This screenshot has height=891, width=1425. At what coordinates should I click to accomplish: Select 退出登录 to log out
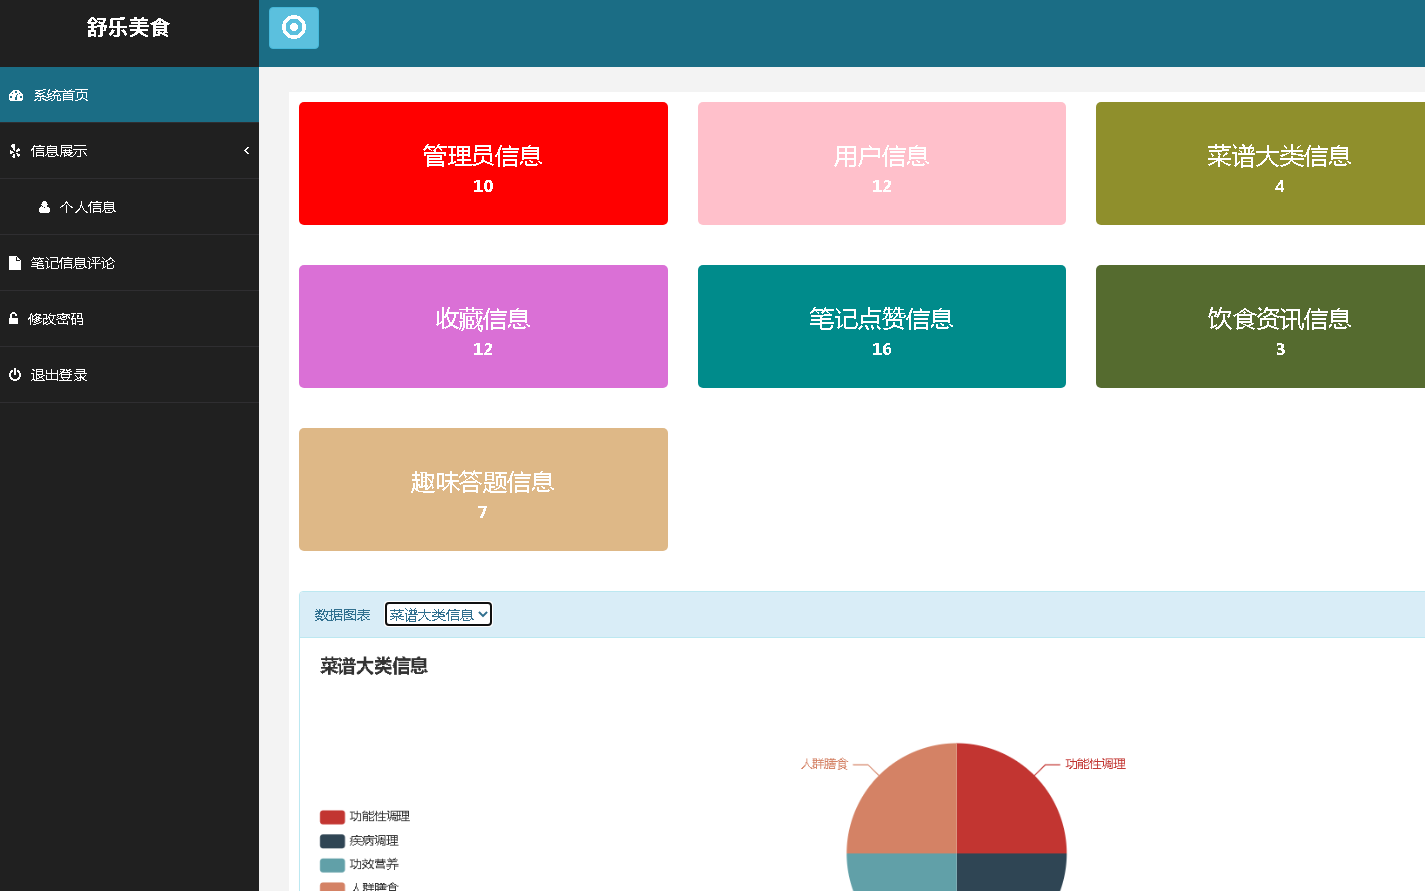(x=129, y=375)
